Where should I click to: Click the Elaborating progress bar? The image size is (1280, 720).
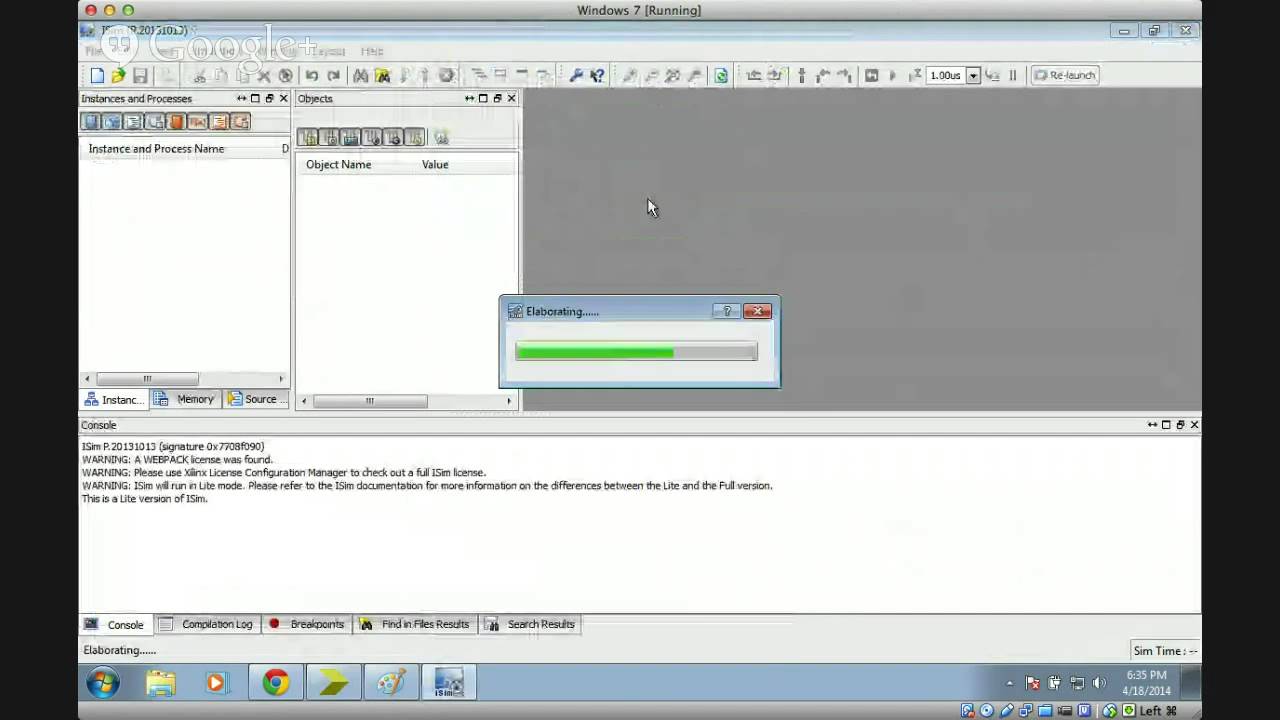tap(636, 351)
